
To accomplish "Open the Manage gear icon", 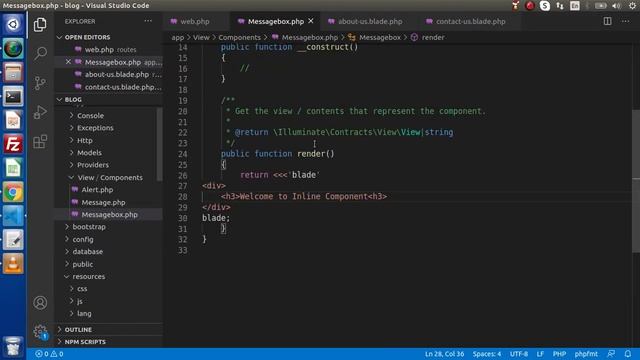I will [40, 331].
